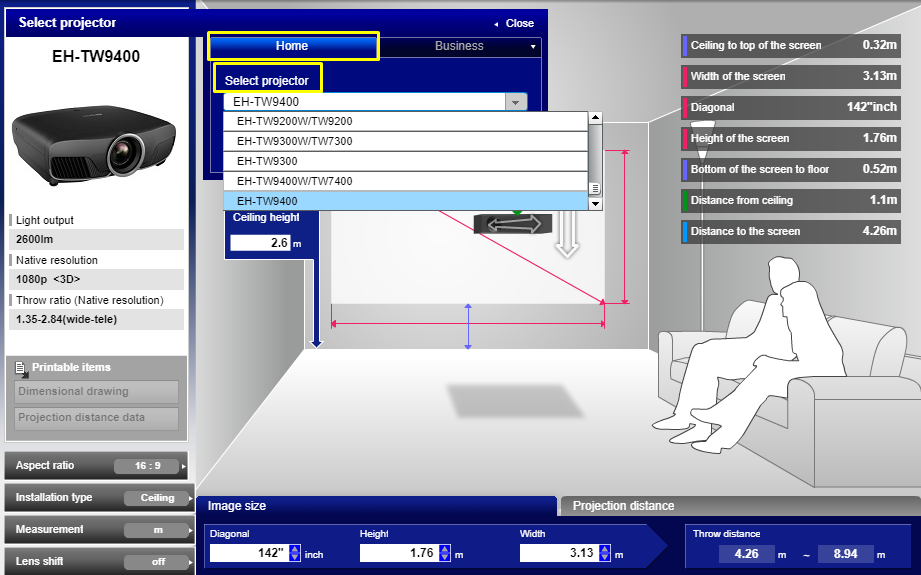Open the Dimensional drawing printable item
The width and height of the screenshot is (921, 575).
click(96, 391)
